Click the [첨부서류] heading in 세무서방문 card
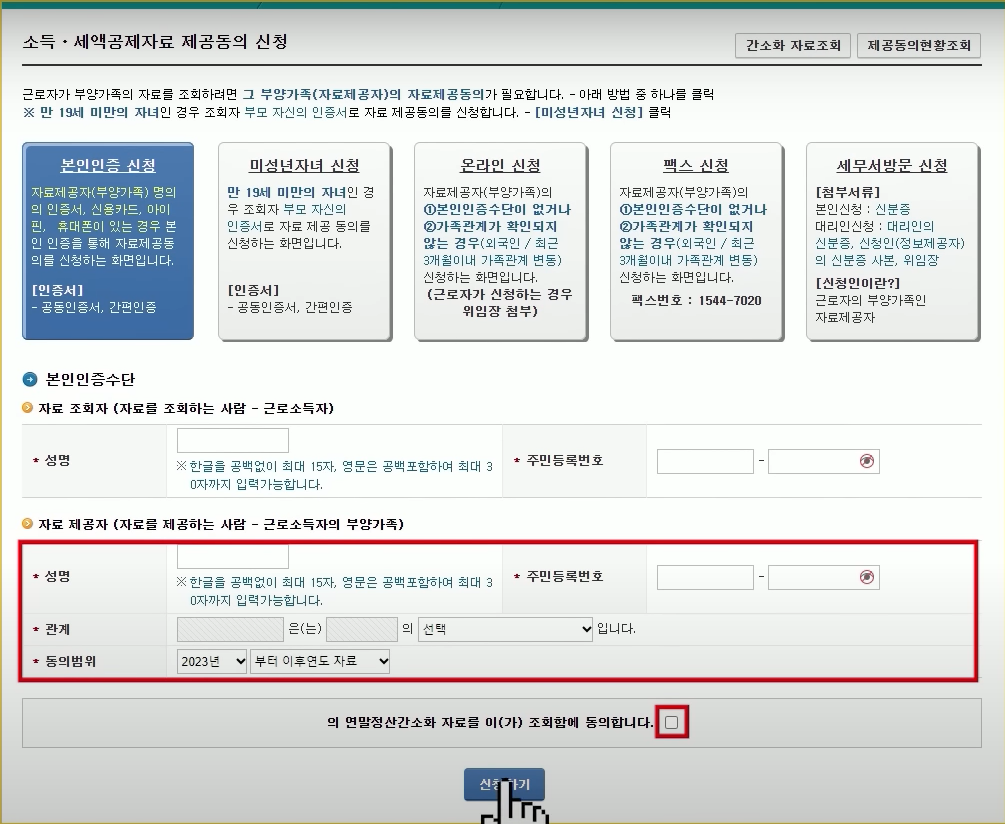 click(847, 192)
